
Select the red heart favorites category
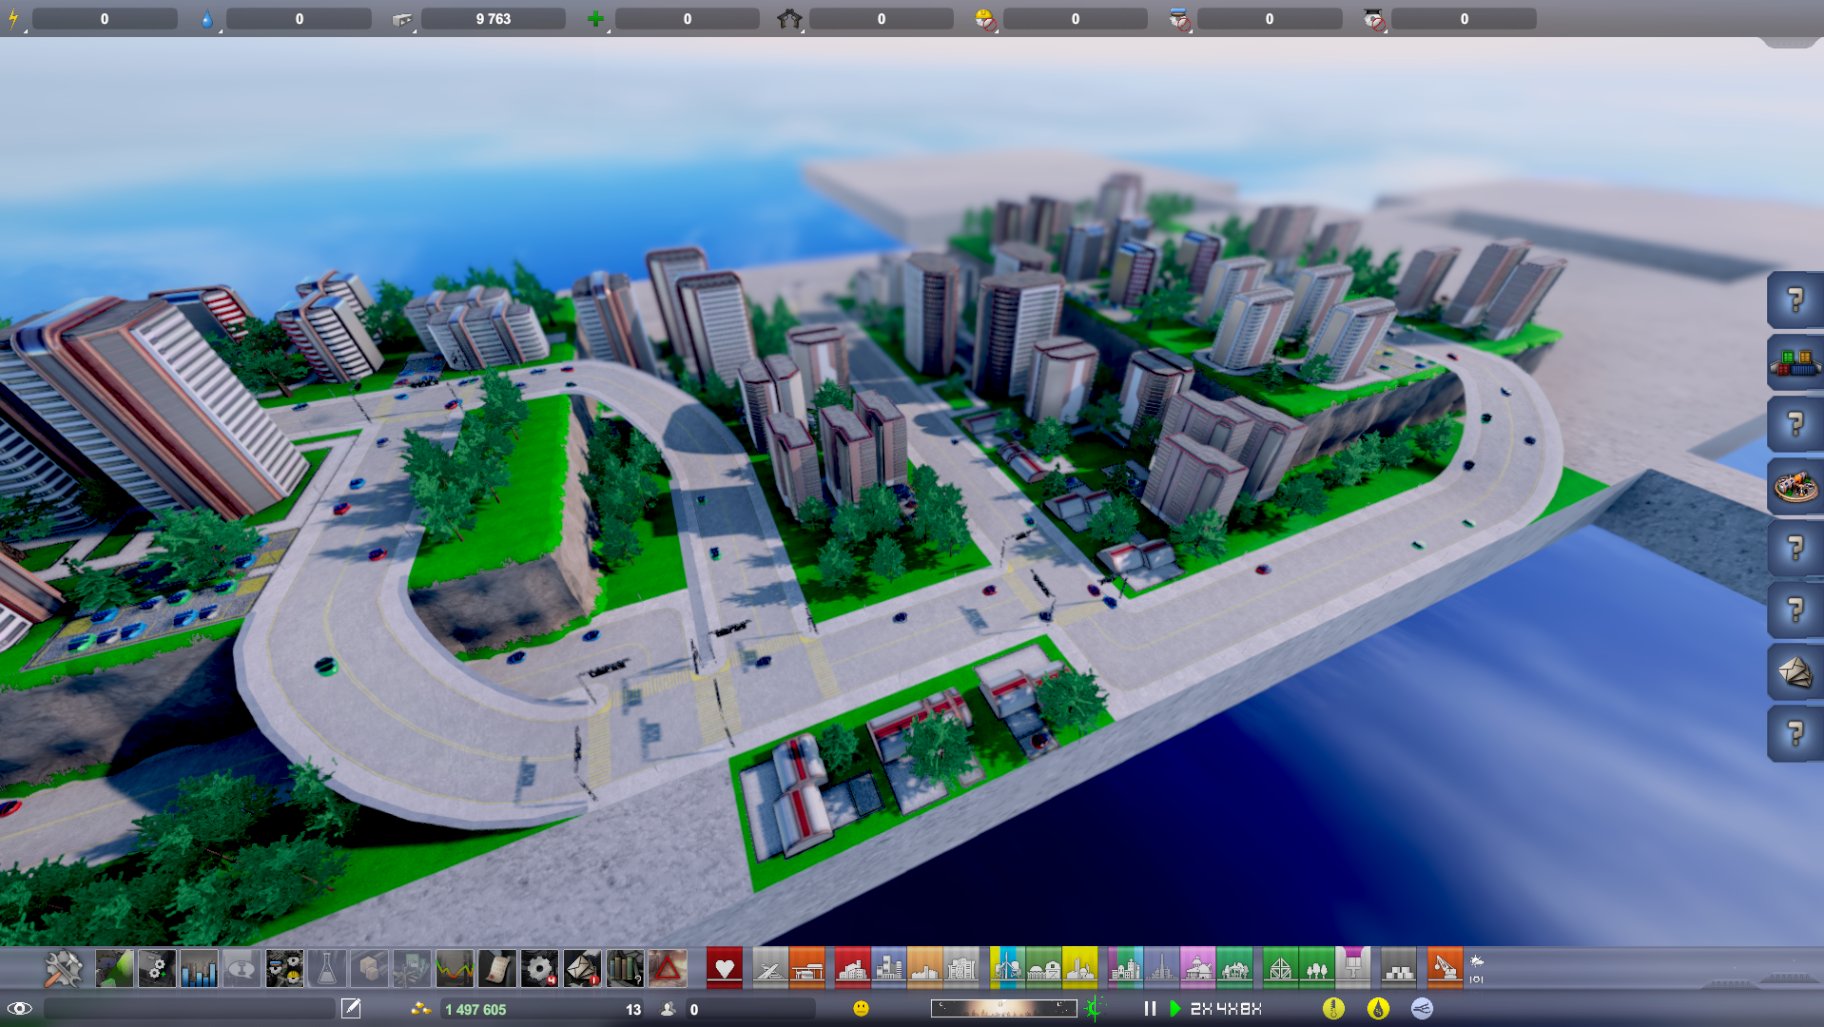coord(724,968)
